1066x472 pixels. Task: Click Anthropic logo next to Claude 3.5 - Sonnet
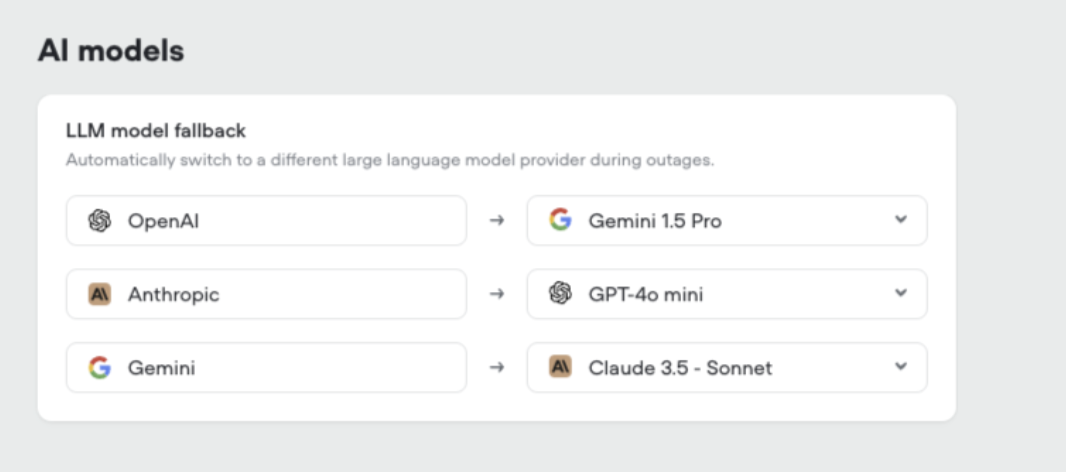[560, 368]
